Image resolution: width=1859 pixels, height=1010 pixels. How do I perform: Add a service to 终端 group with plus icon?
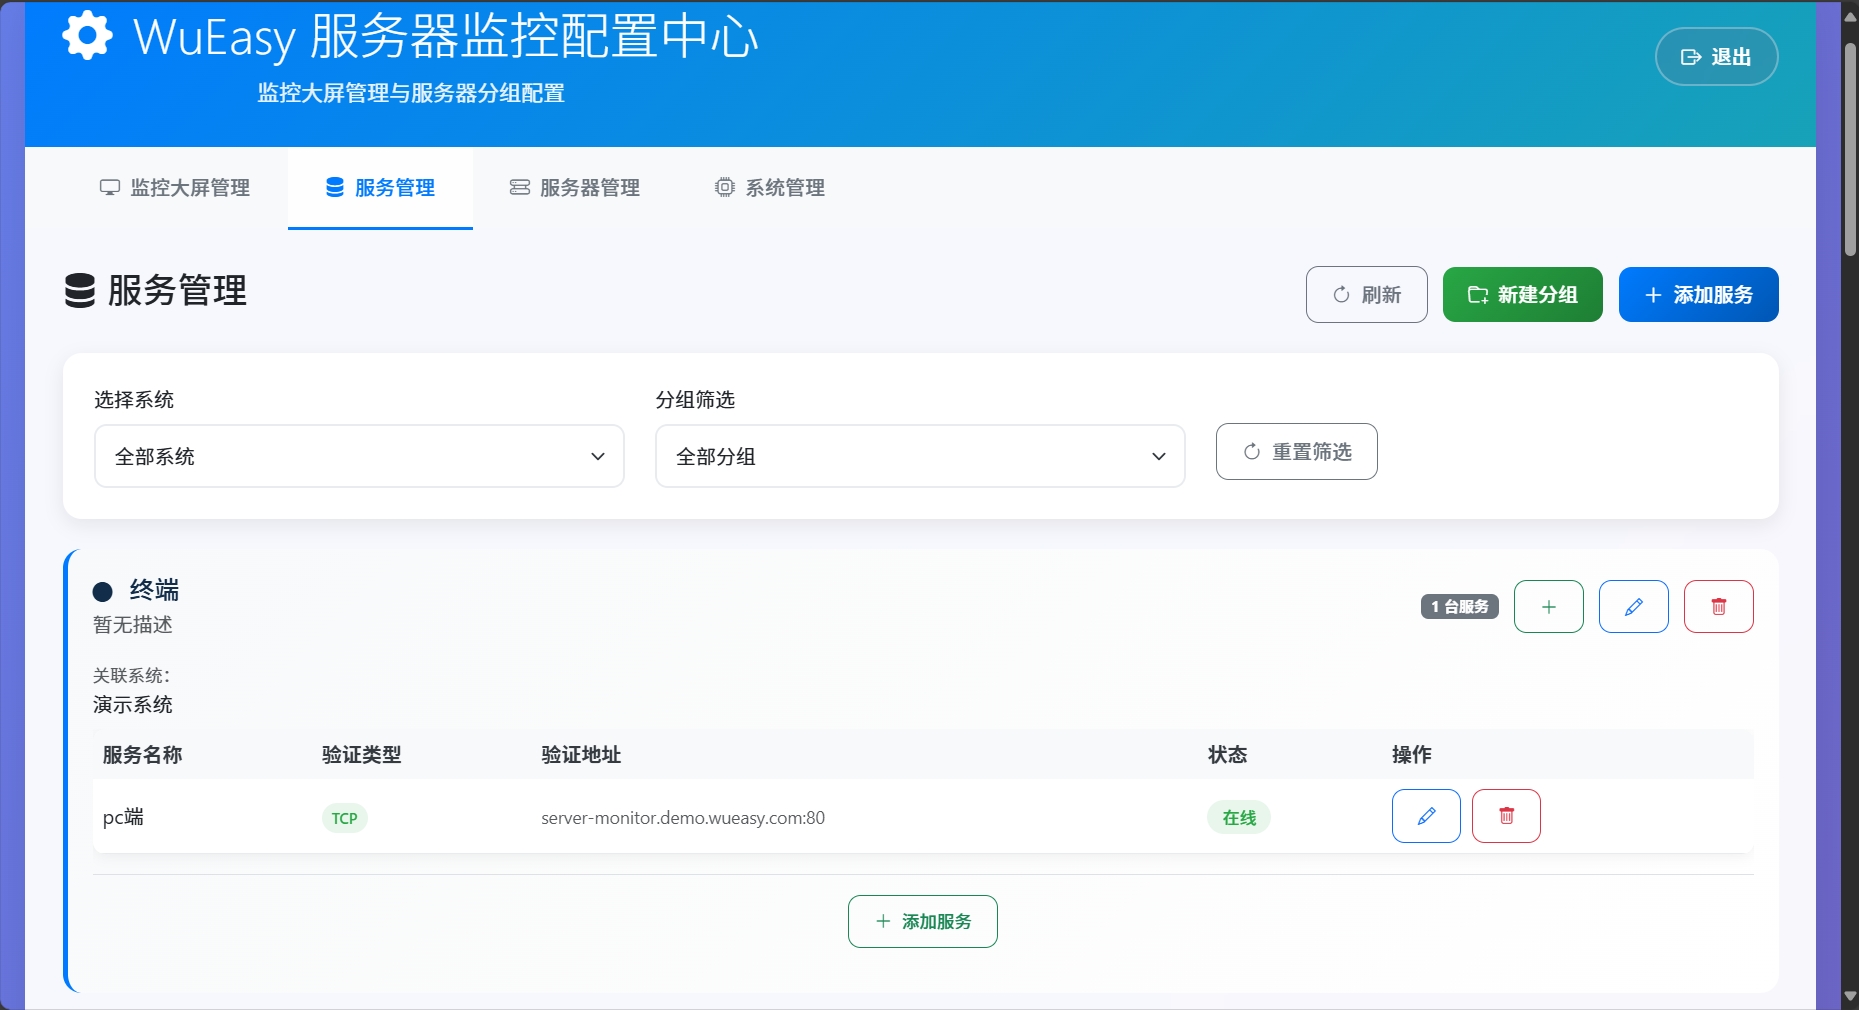pos(1548,607)
